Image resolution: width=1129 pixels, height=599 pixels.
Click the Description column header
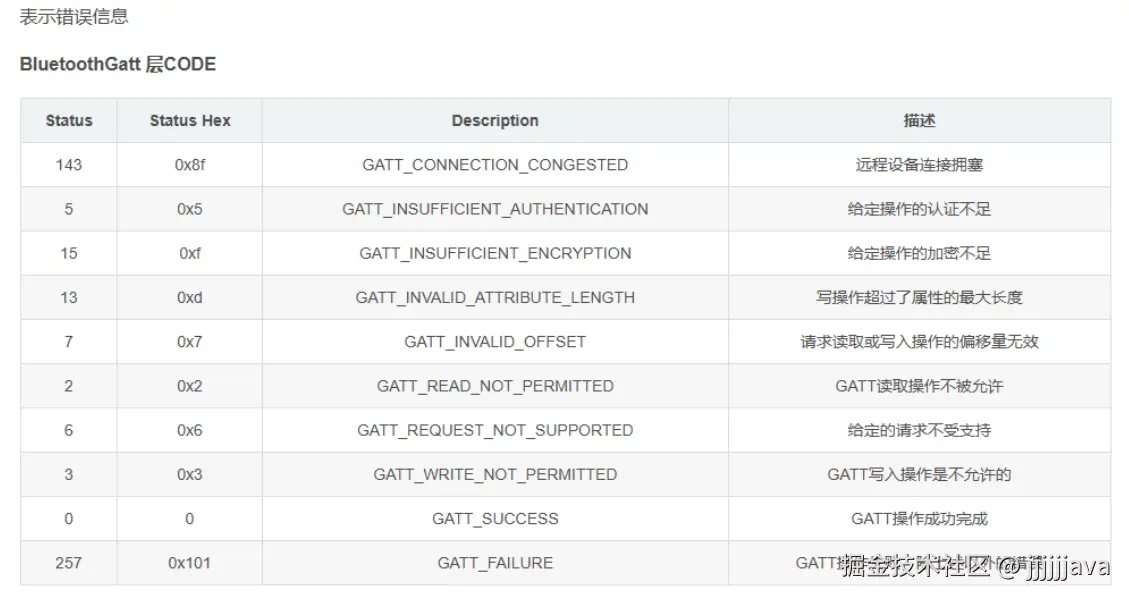click(x=495, y=121)
